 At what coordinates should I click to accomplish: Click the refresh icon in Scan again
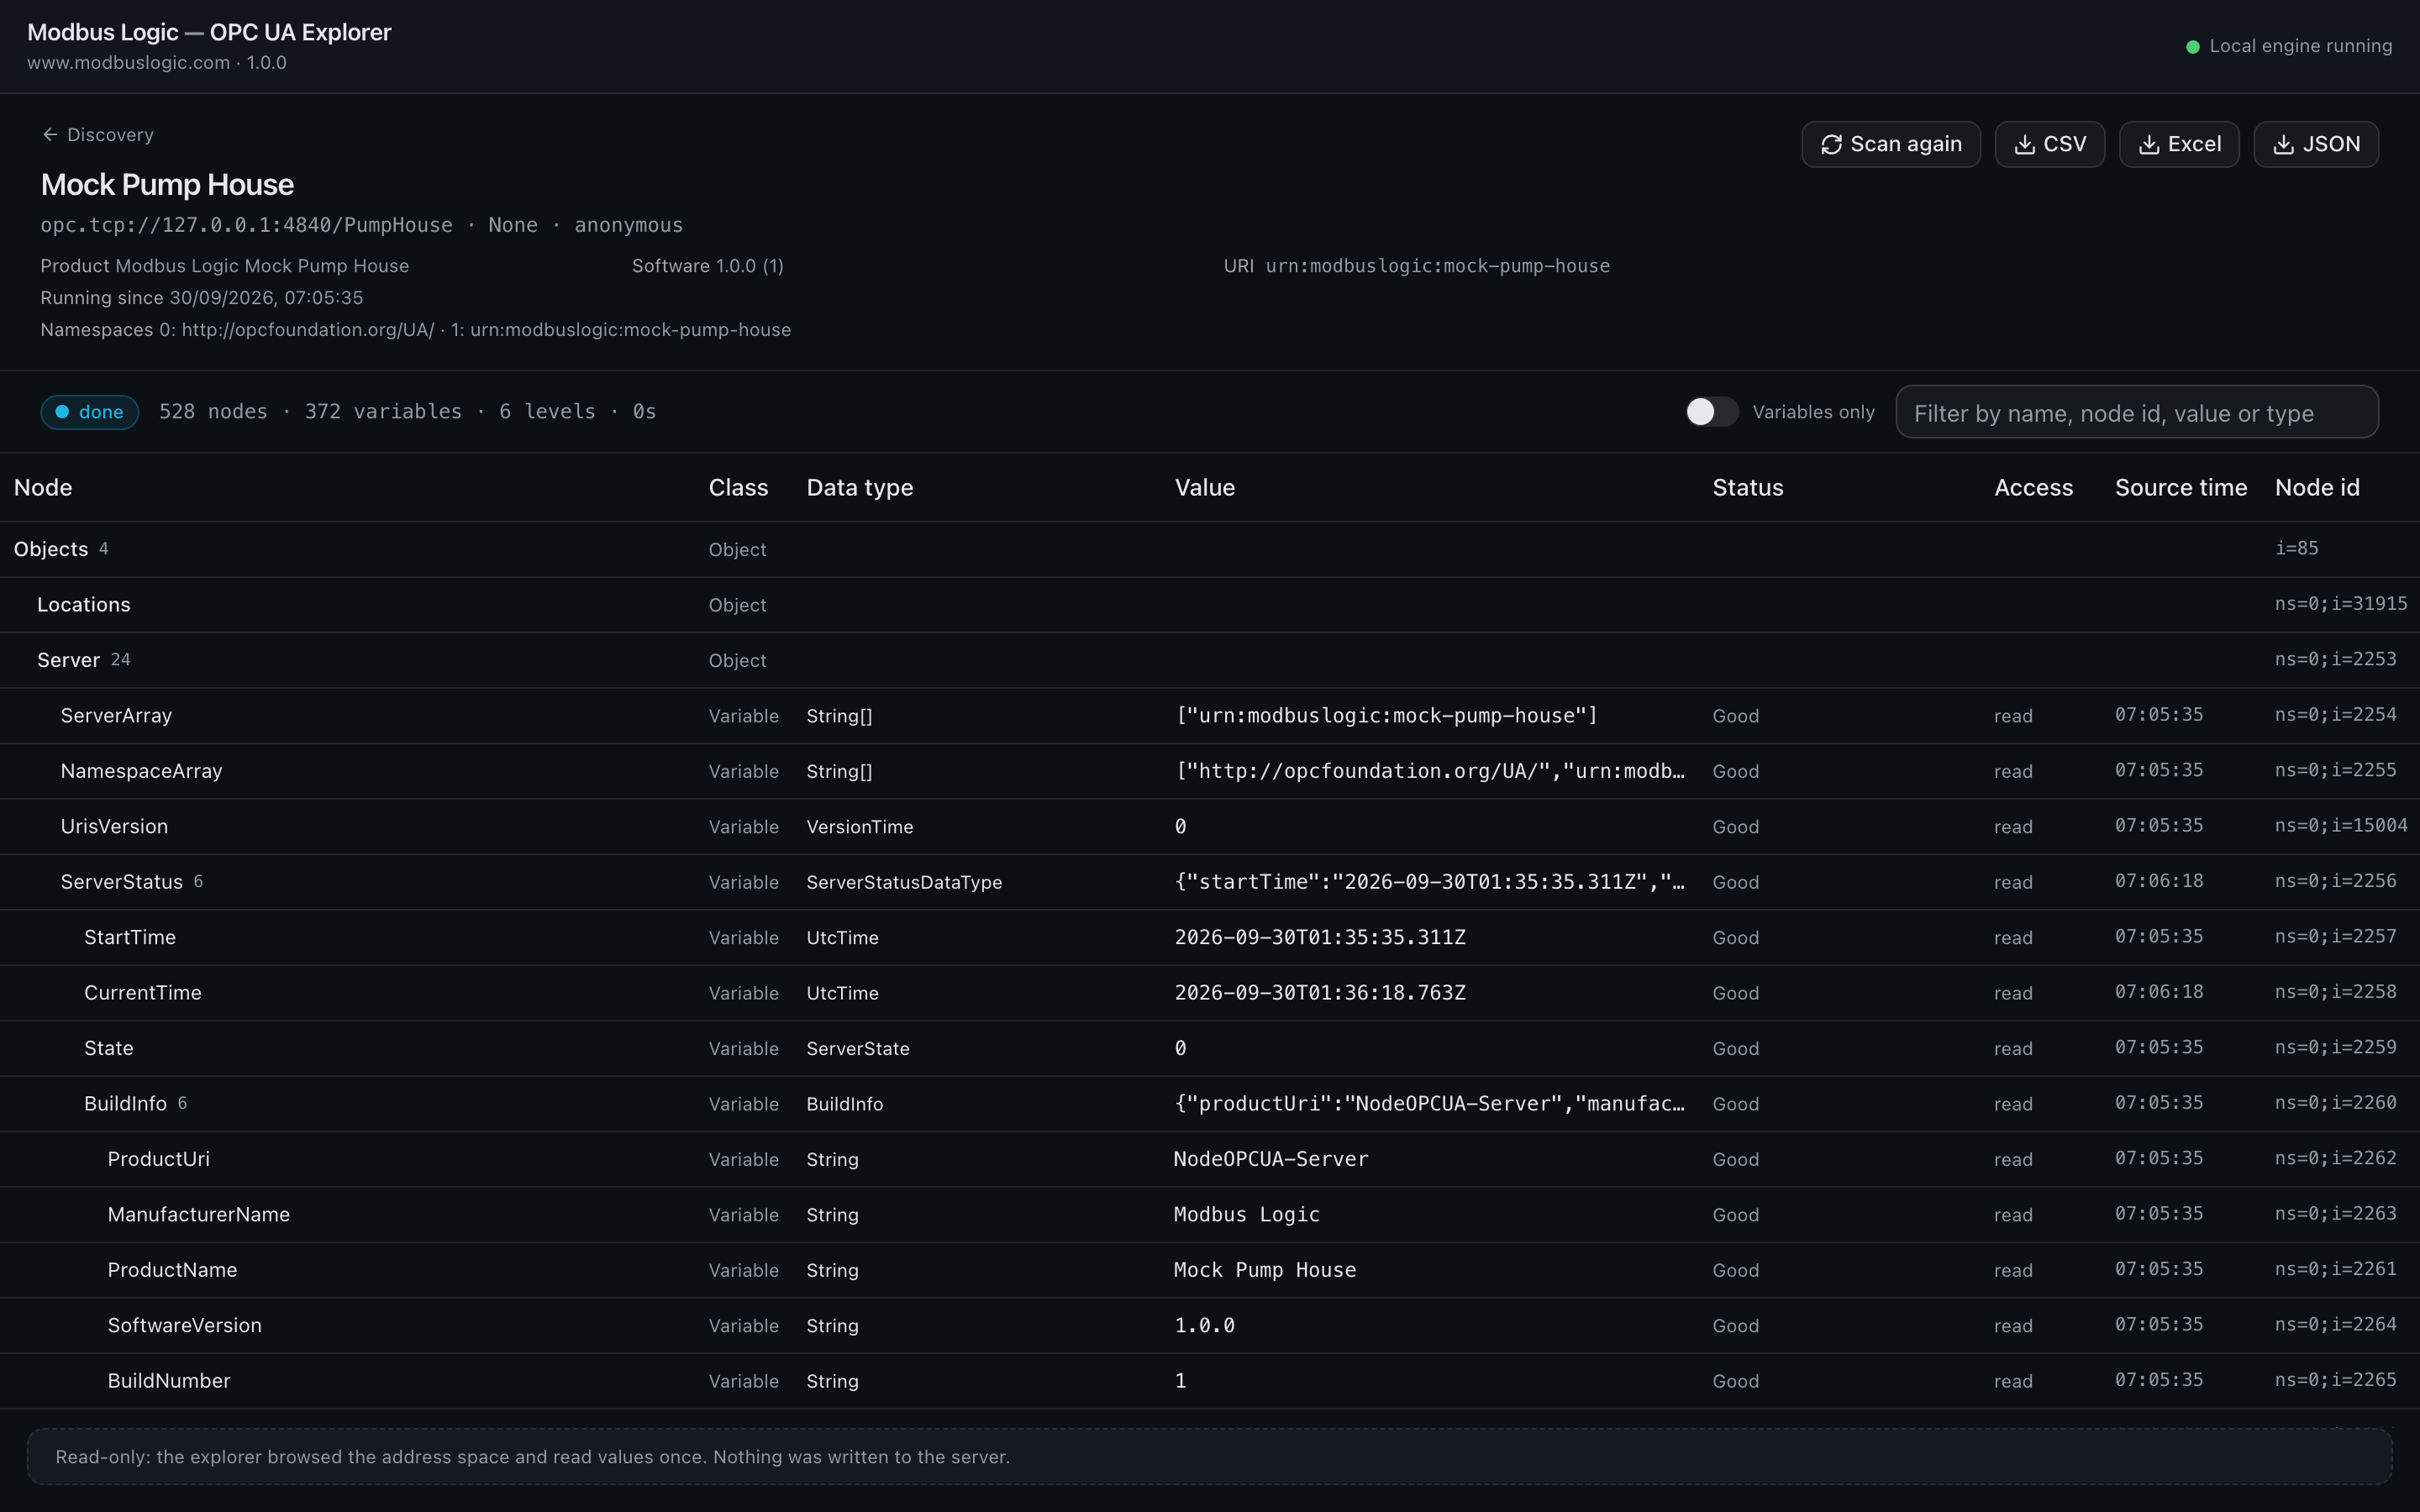click(1831, 145)
